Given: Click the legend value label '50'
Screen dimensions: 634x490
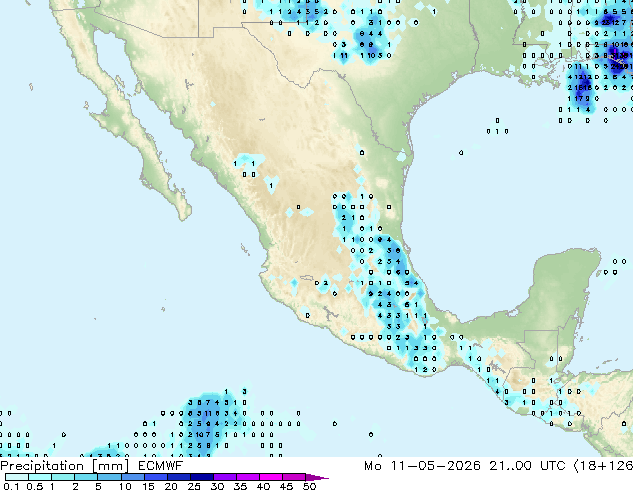Looking at the screenshot, I should 309,486.
